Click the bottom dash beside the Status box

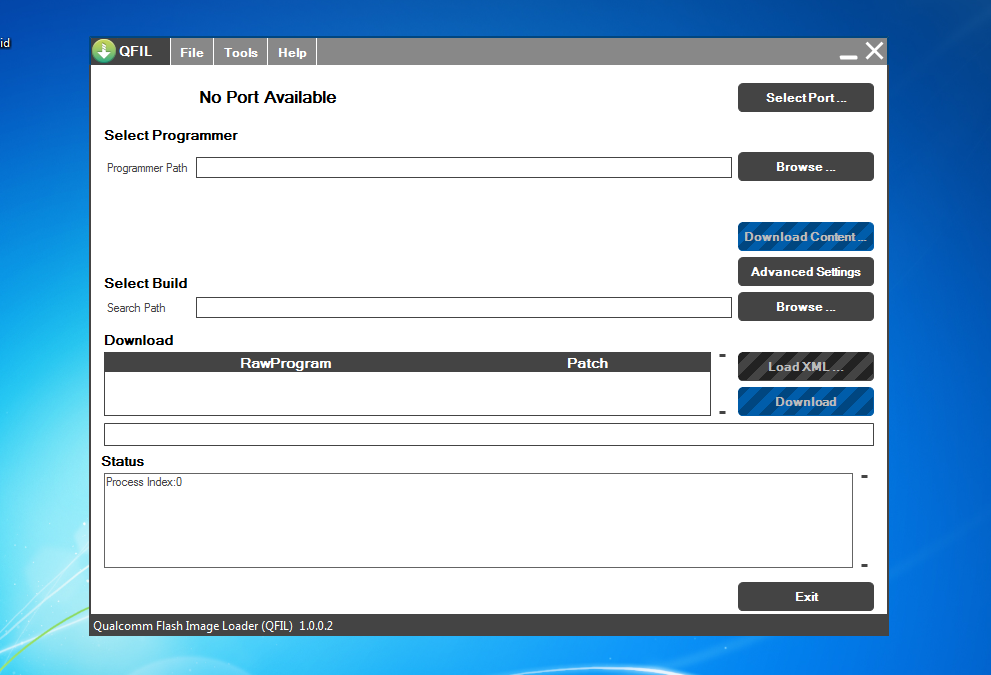tap(864, 566)
